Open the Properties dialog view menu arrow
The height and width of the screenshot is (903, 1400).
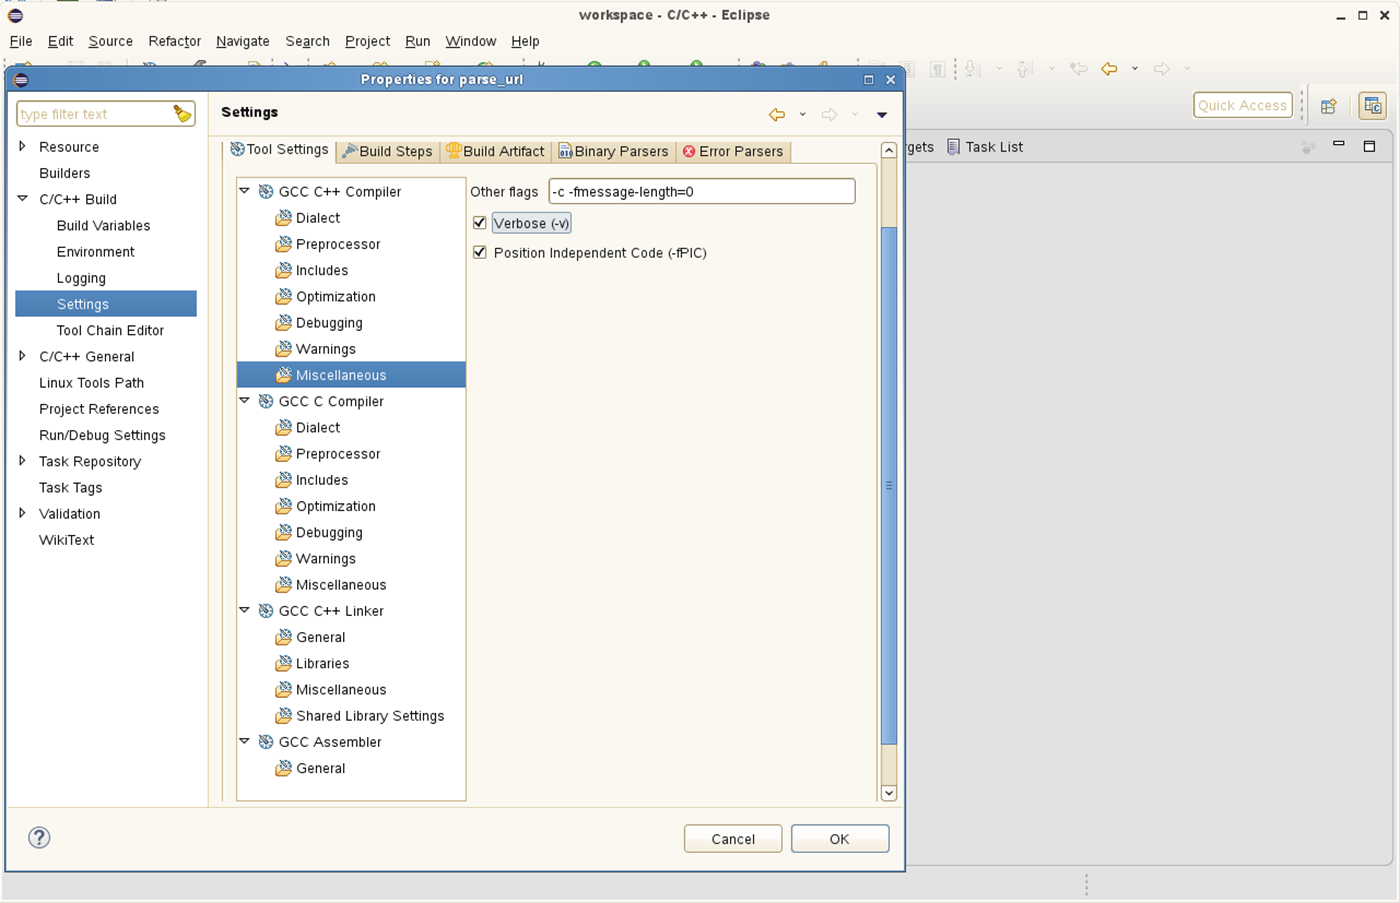pyautogui.click(x=882, y=115)
